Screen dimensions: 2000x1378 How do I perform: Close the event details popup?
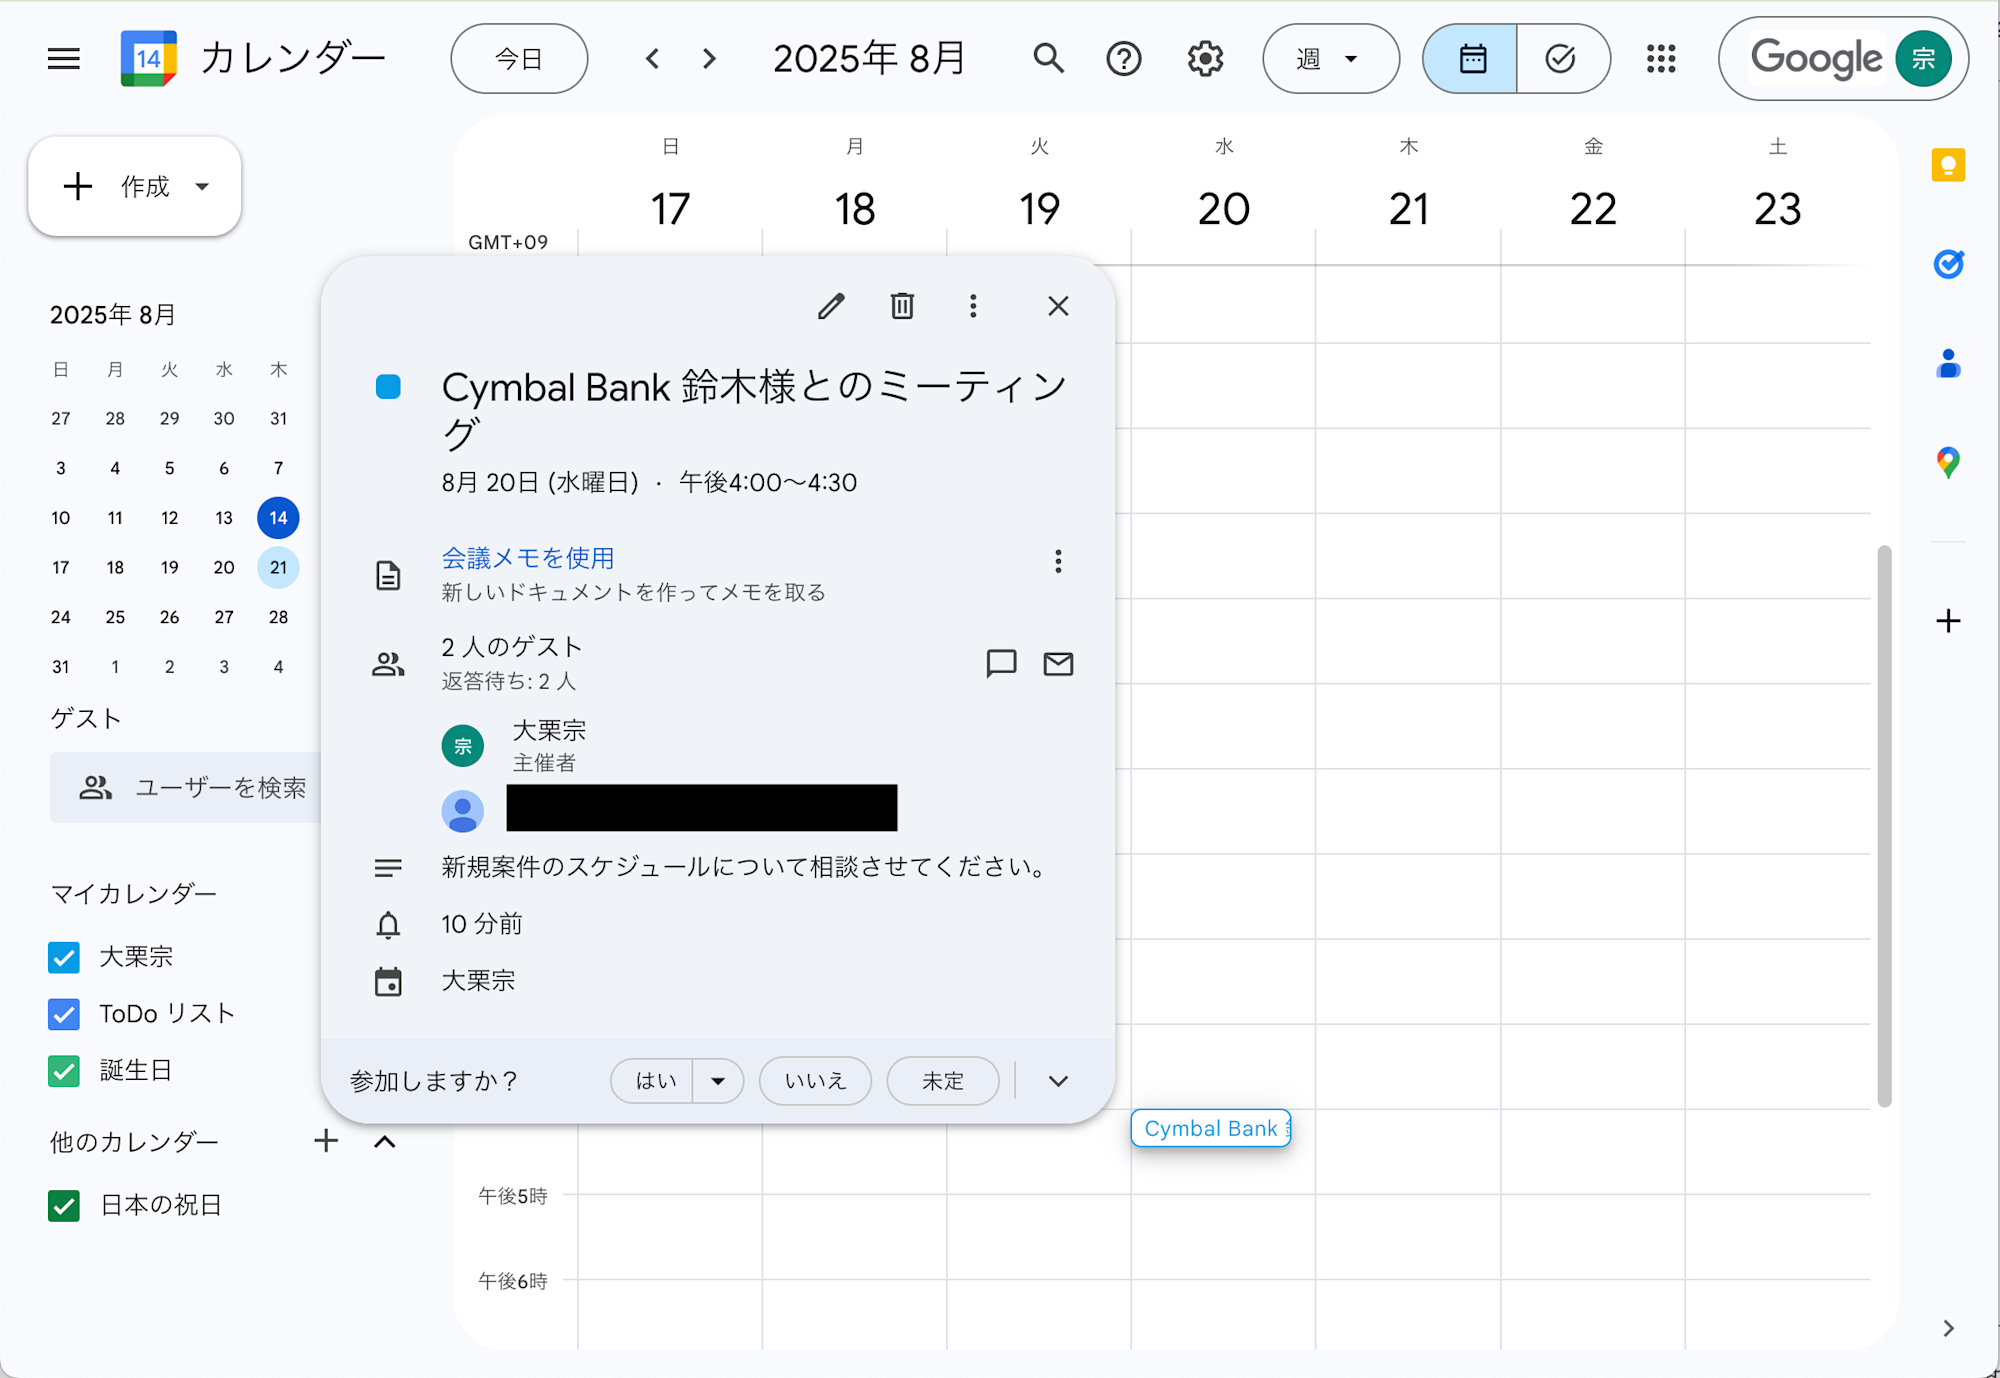click(1058, 306)
